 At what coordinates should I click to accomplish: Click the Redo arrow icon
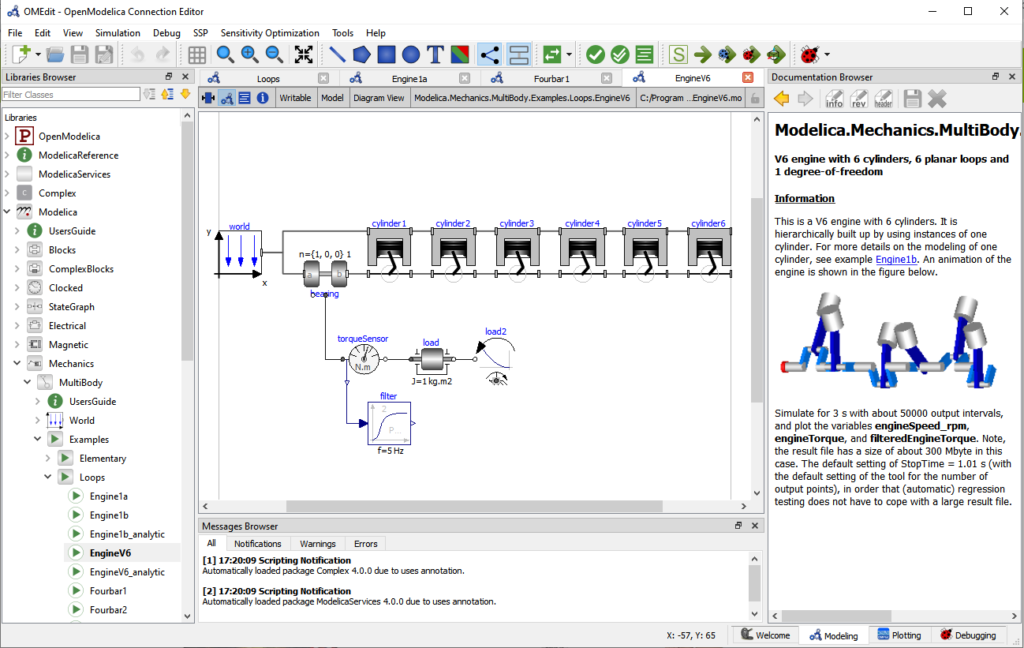point(162,55)
